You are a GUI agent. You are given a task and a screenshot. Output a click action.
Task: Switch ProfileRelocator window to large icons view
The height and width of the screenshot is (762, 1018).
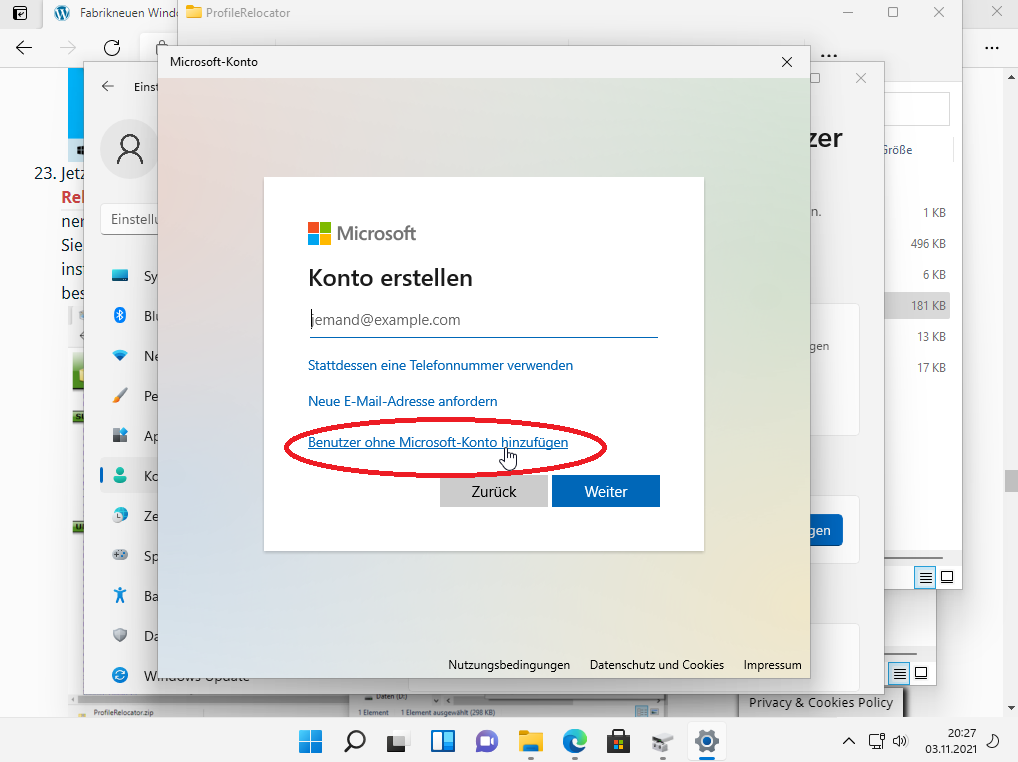coord(947,577)
